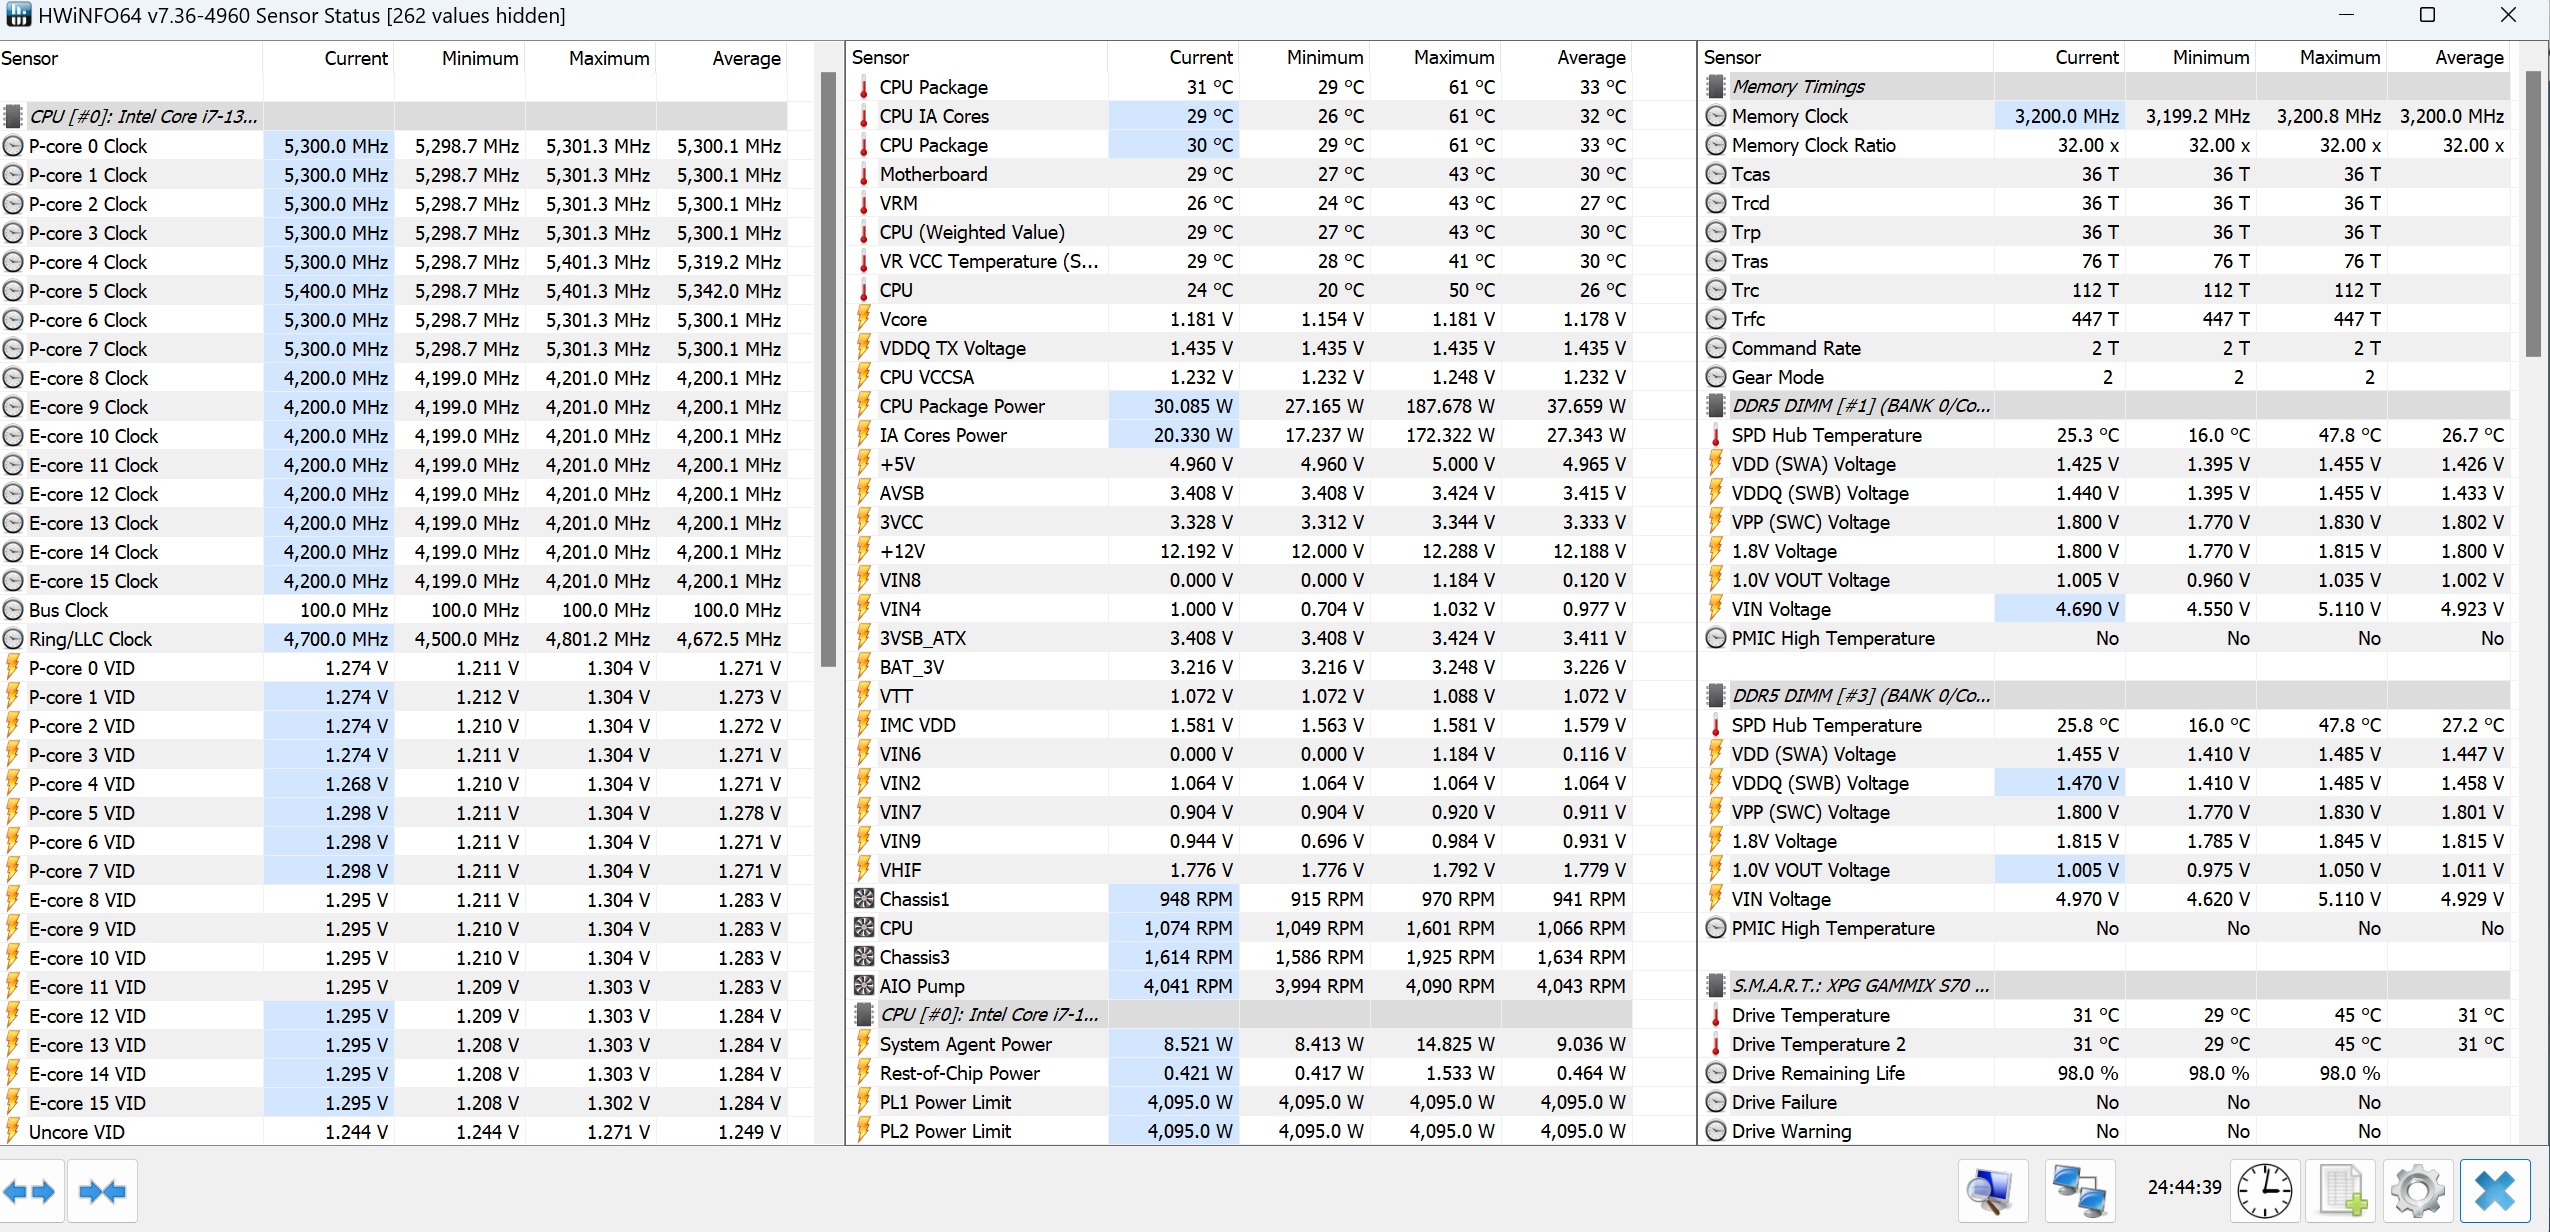Click the P-core 0 Clock sensor icon
This screenshot has width=2550, height=1232.
(13, 146)
